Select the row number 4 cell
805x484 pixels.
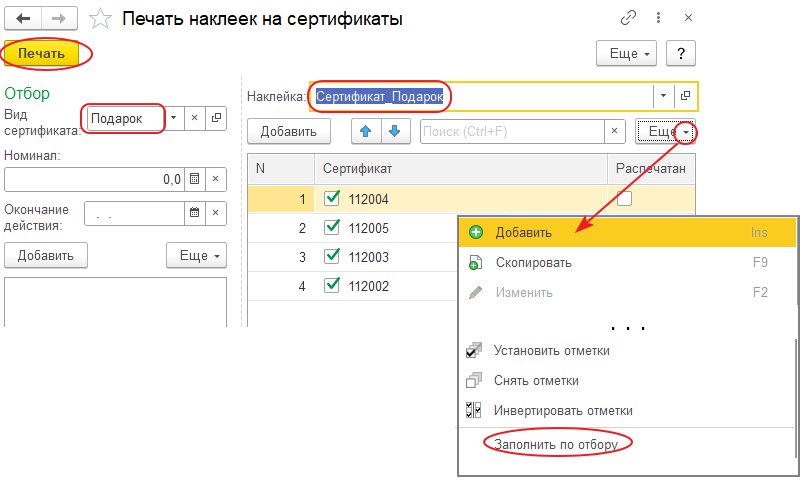coord(281,286)
